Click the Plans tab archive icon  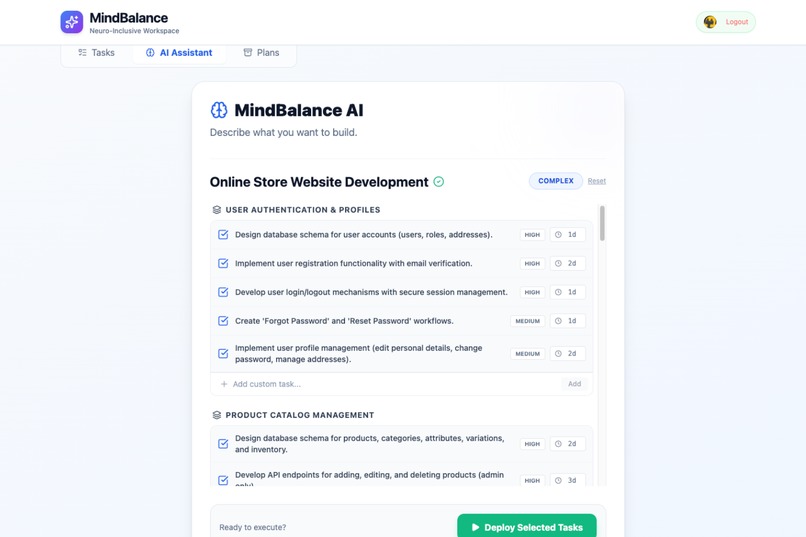[x=248, y=52]
